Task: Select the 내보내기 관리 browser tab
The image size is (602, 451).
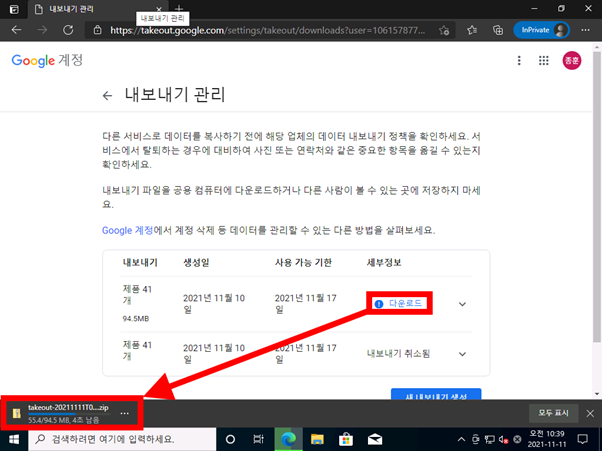Action: (98, 9)
